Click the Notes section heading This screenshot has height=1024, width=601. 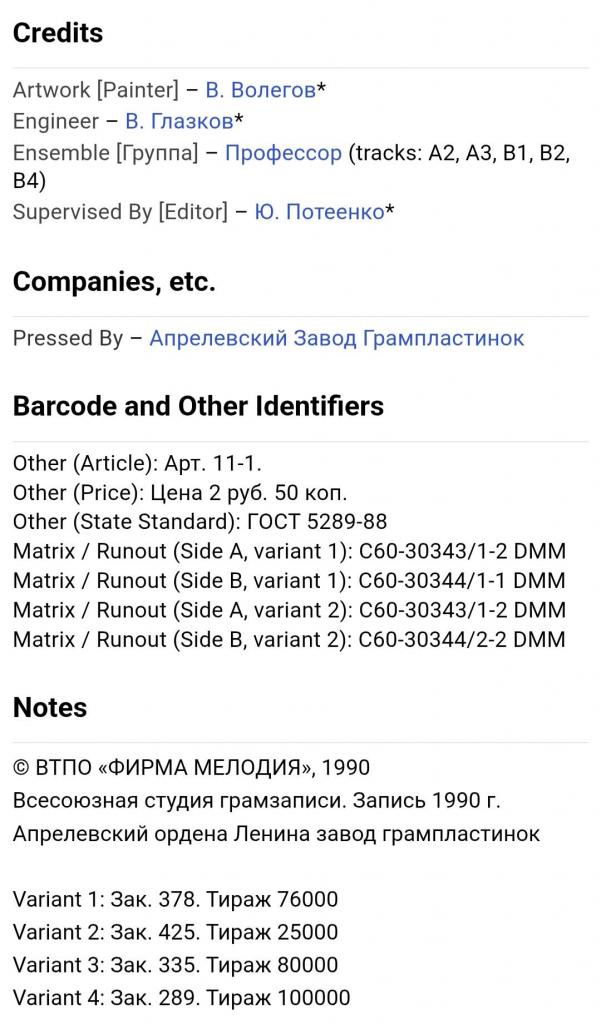[x=50, y=707]
